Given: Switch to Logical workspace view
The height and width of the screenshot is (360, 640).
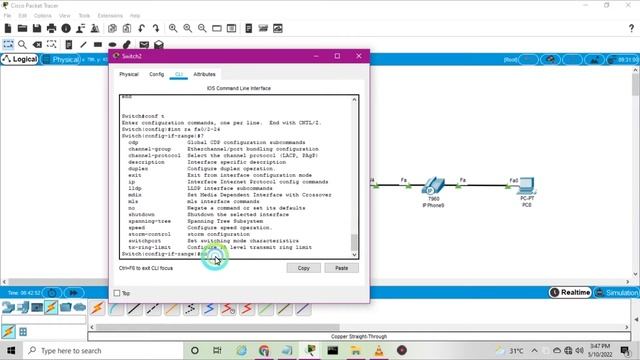Looking at the screenshot, I should [x=20, y=59].
